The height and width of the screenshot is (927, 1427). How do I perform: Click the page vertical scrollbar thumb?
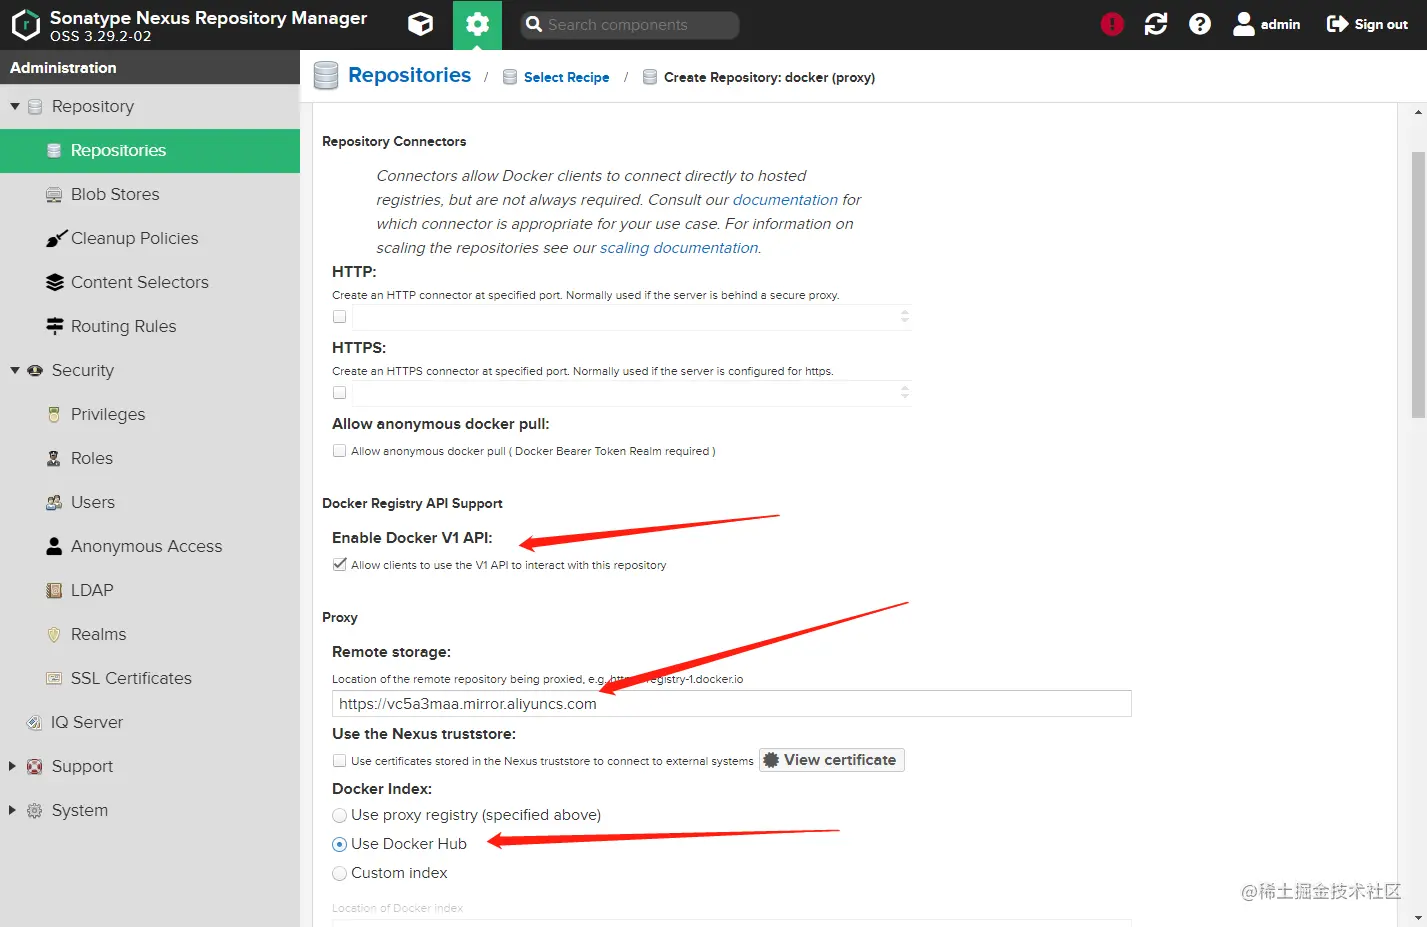tap(1418, 285)
